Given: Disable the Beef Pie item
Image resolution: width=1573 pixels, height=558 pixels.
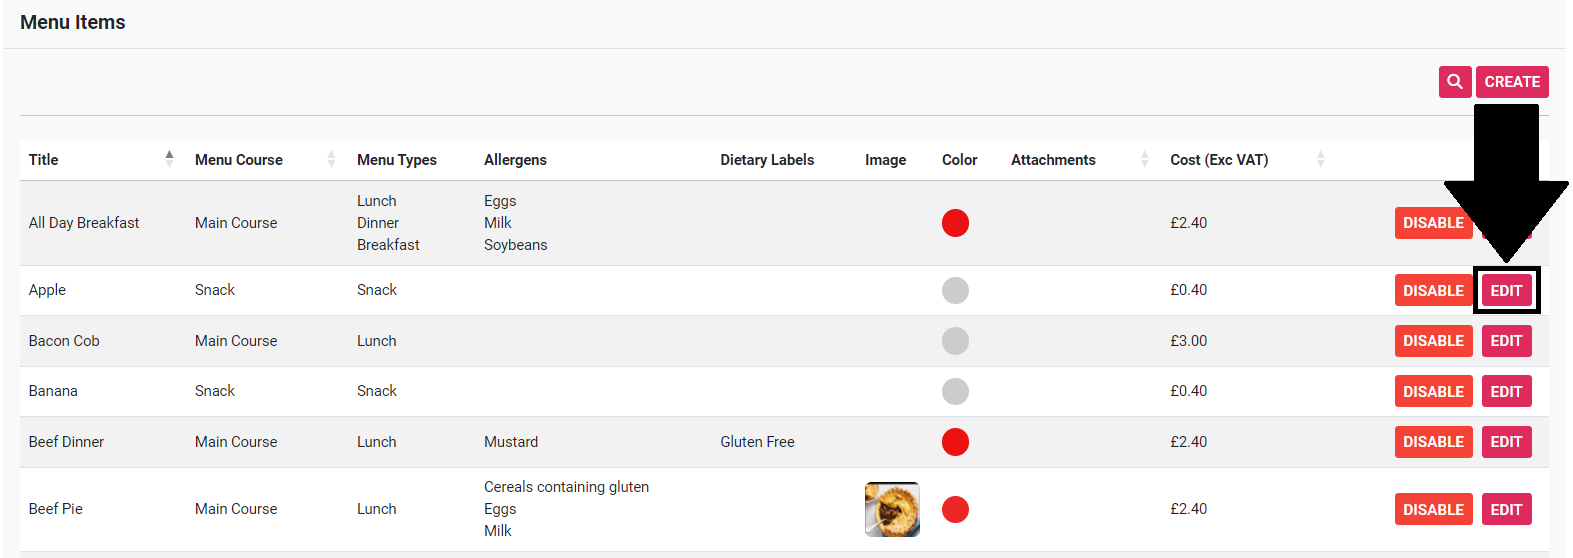Looking at the screenshot, I should pyautogui.click(x=1432, y=510).
